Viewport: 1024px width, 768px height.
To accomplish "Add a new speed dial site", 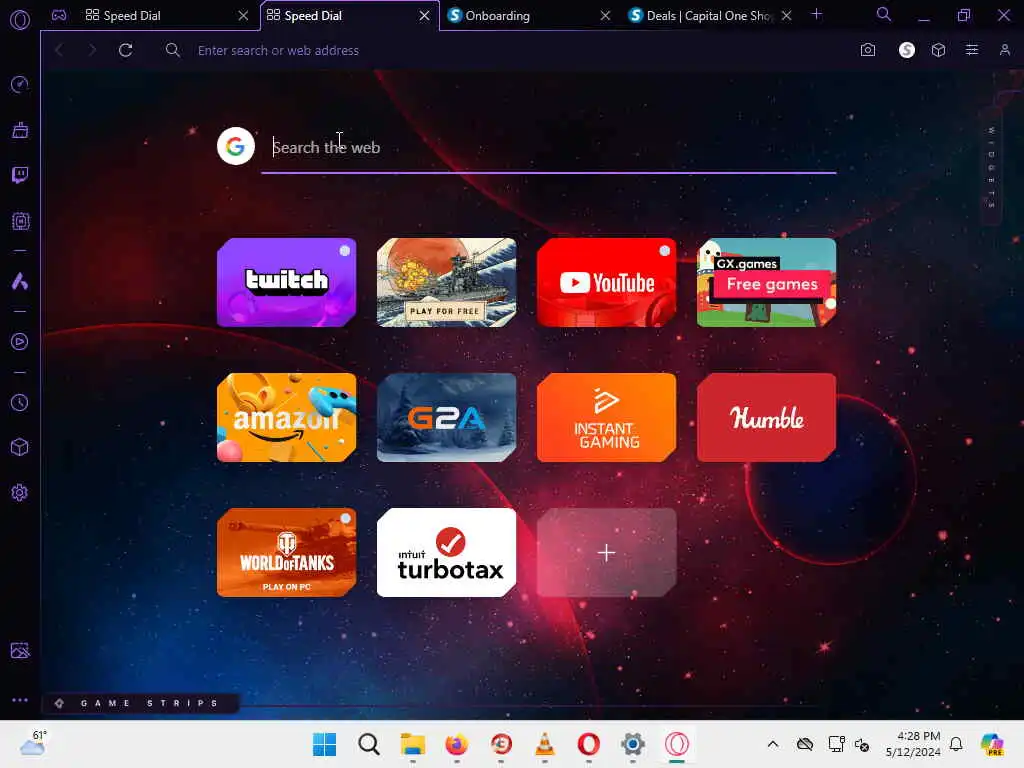I will [x=607, y=552].
